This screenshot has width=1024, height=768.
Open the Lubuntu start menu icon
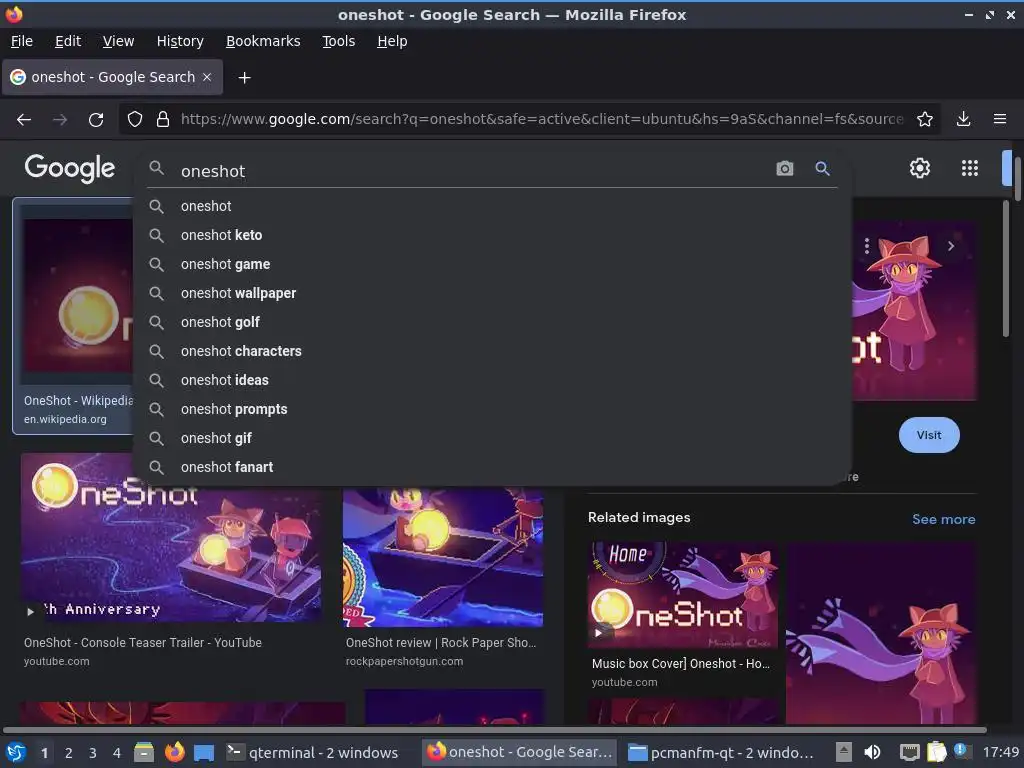coord(16,752)
